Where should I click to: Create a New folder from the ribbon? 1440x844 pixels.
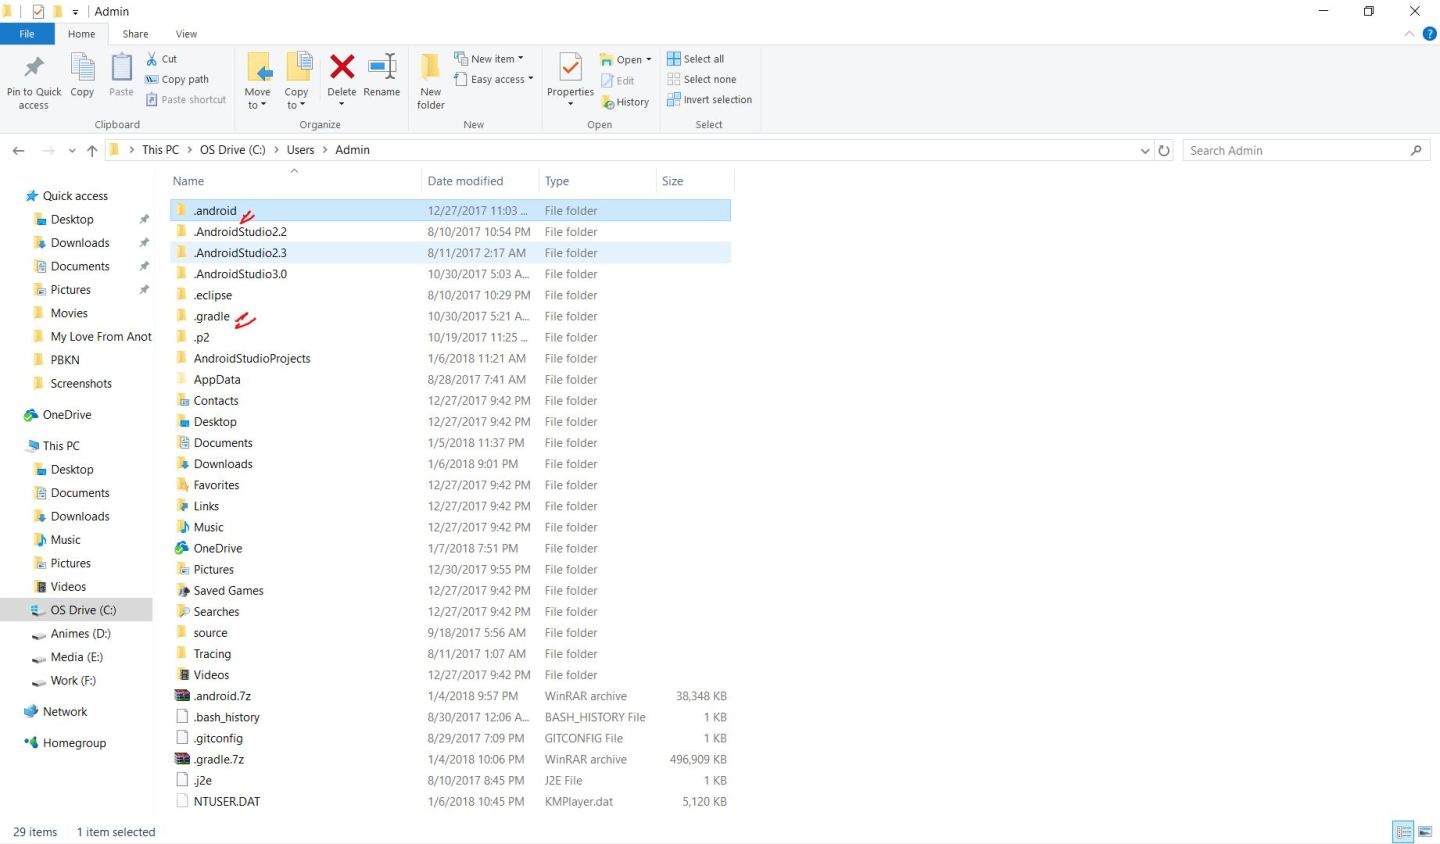(431, 80)
